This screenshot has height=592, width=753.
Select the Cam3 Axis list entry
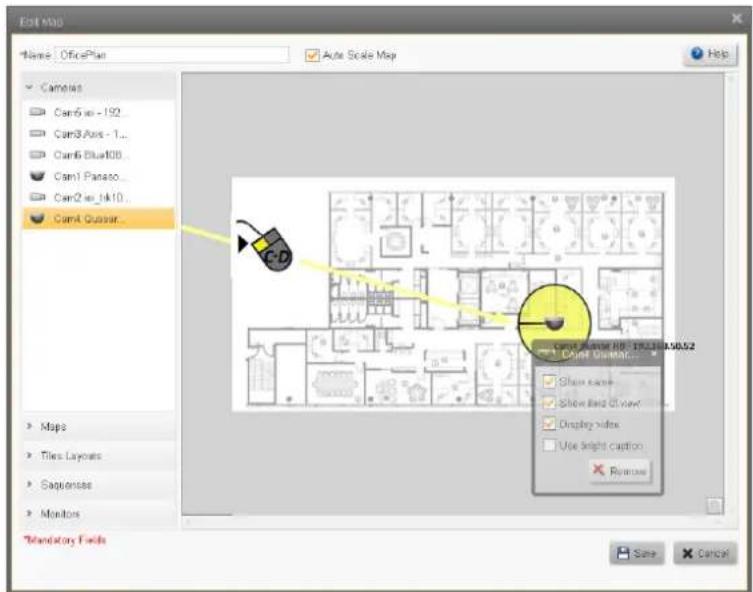point(99,133)
